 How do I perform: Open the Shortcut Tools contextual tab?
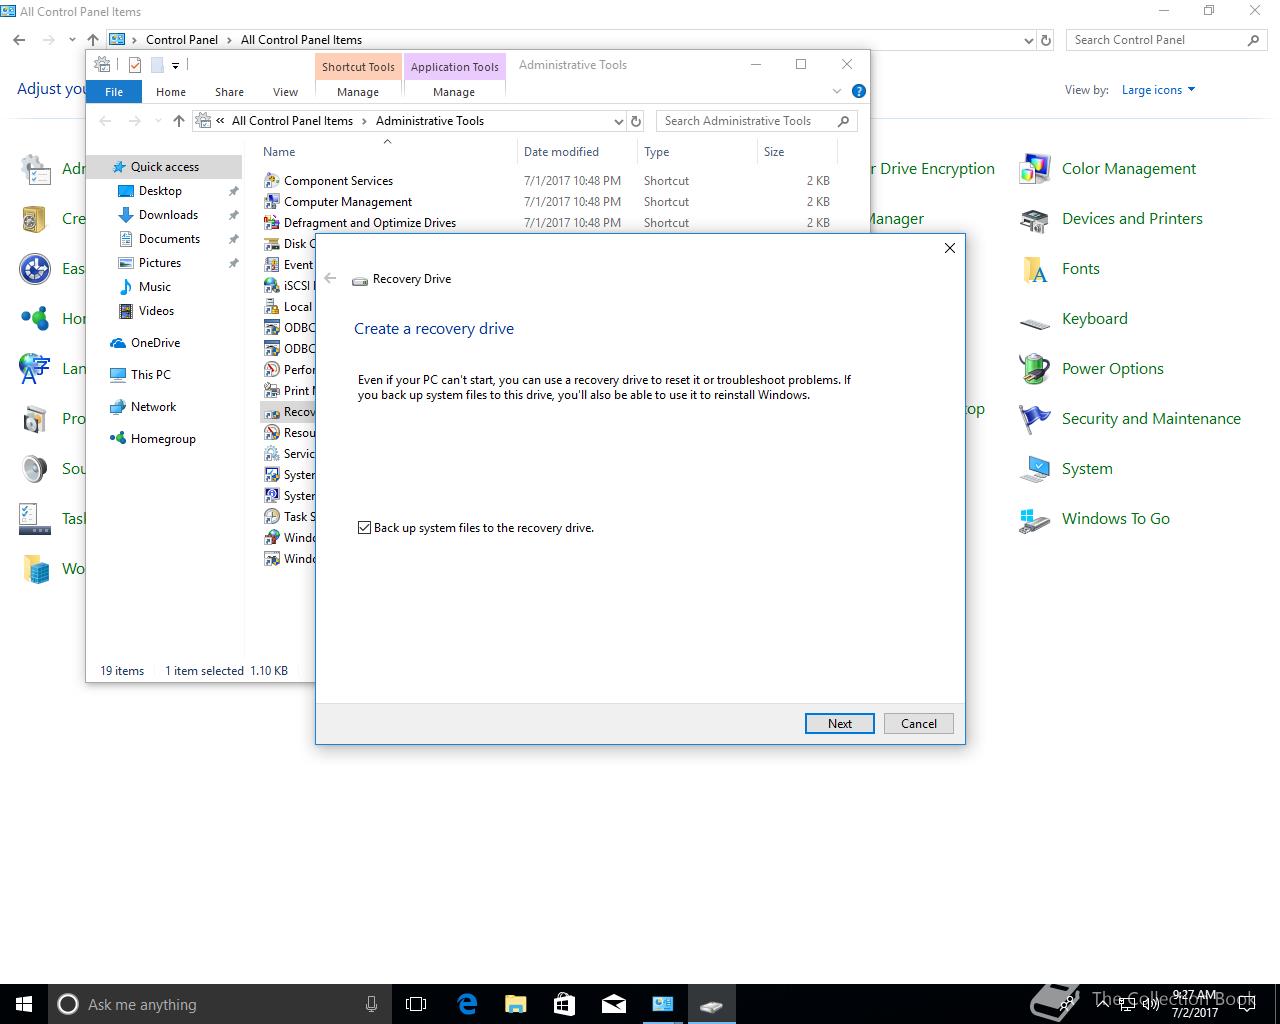point(358,67)
